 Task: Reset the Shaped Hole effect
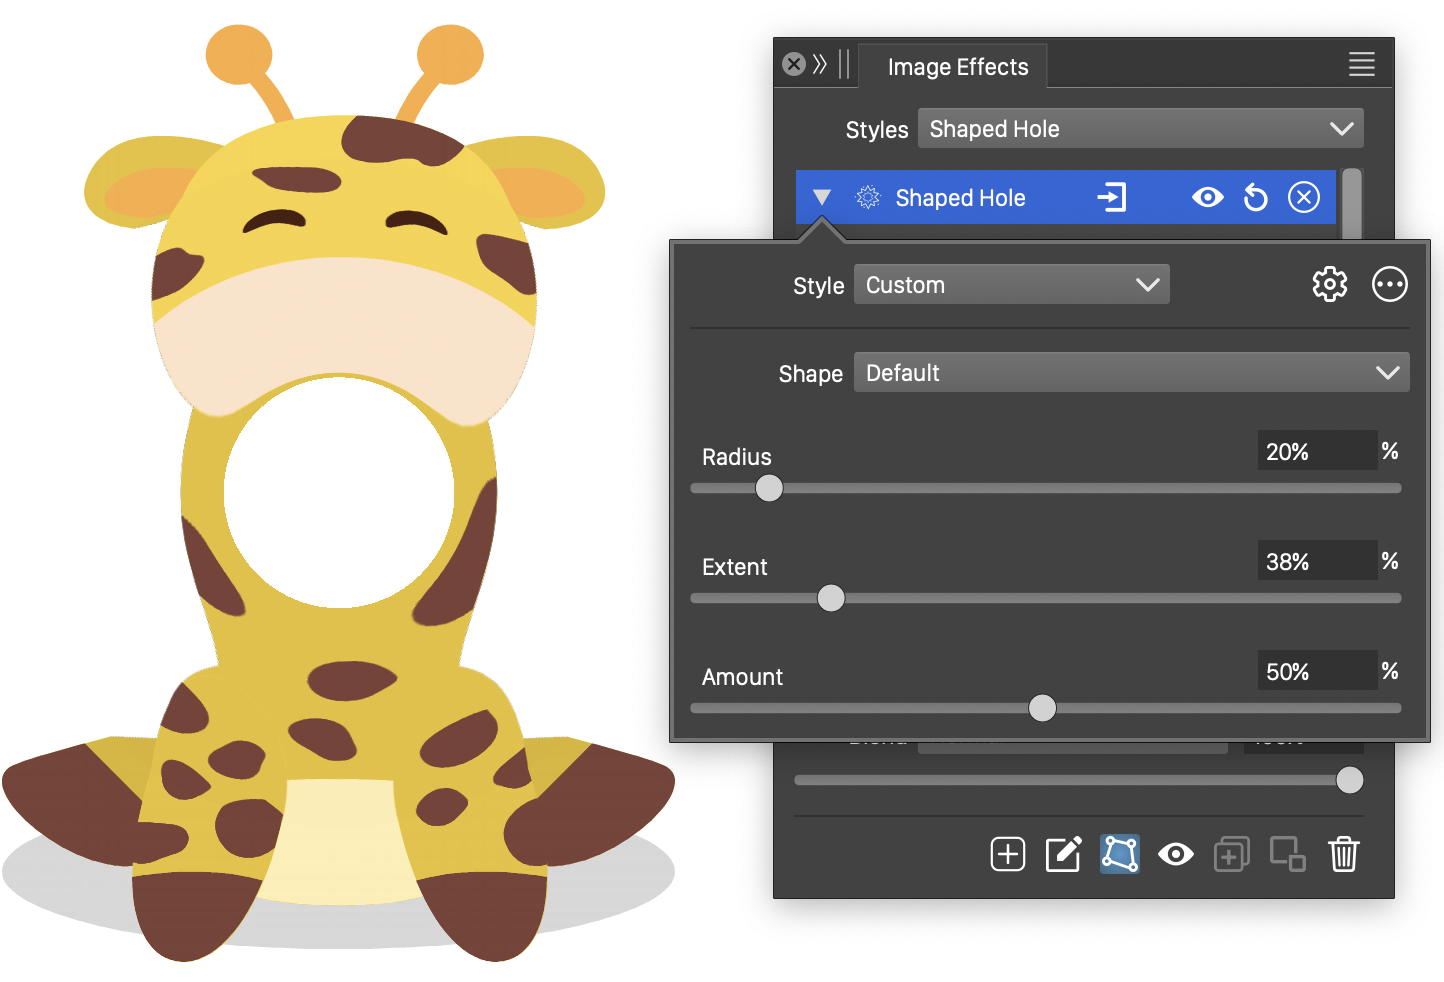1255,198
